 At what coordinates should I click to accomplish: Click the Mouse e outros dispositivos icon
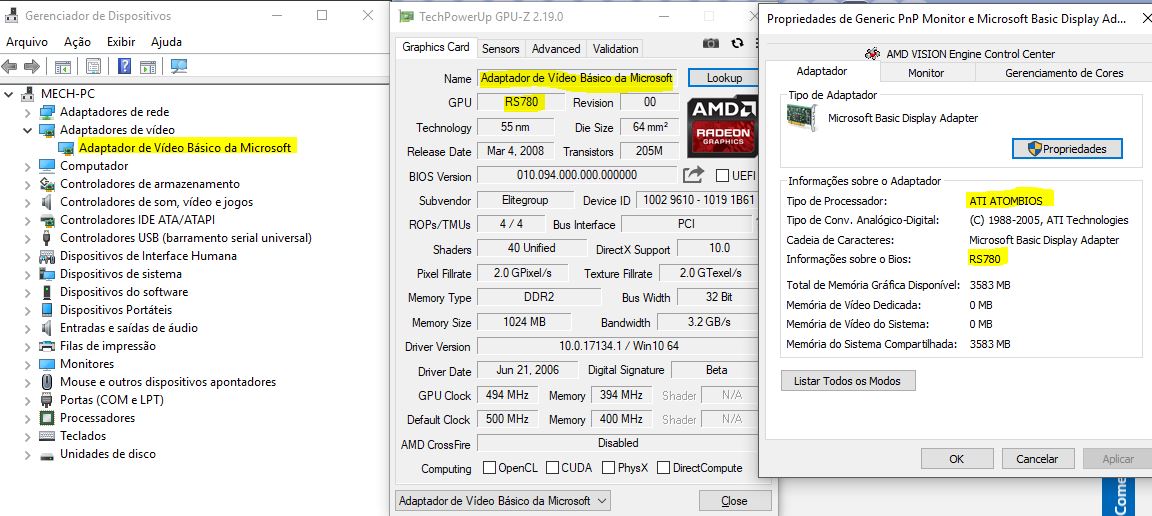[x=47, y=382]
